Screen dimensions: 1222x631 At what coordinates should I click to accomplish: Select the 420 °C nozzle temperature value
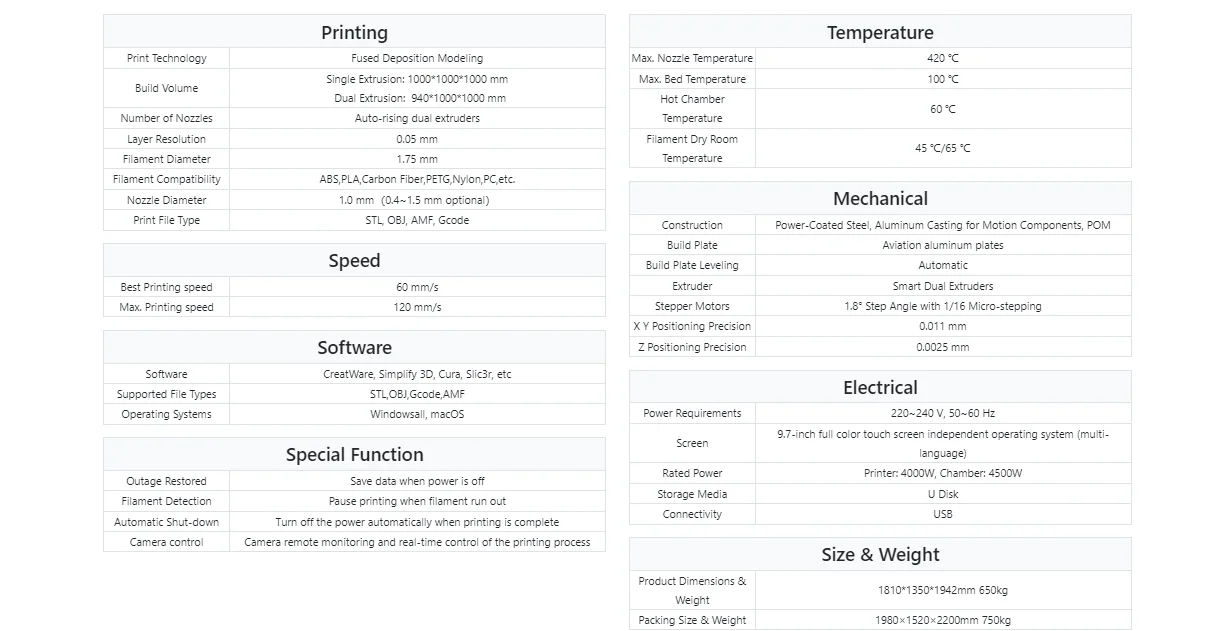pos(943,58)
